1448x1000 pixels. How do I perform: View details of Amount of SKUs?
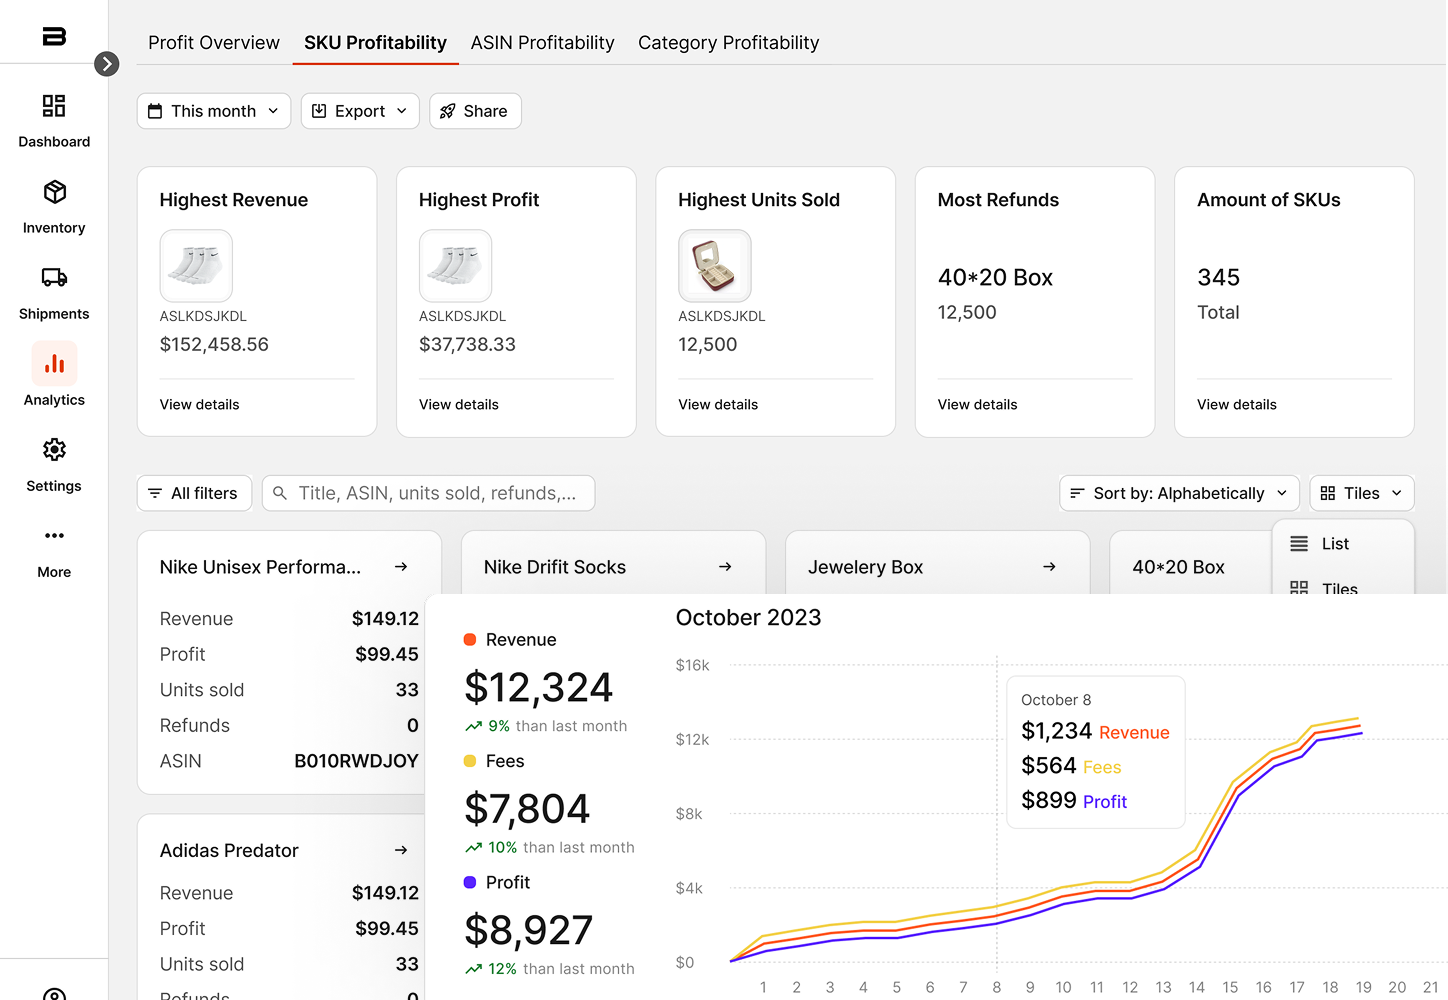[1237, 404]
